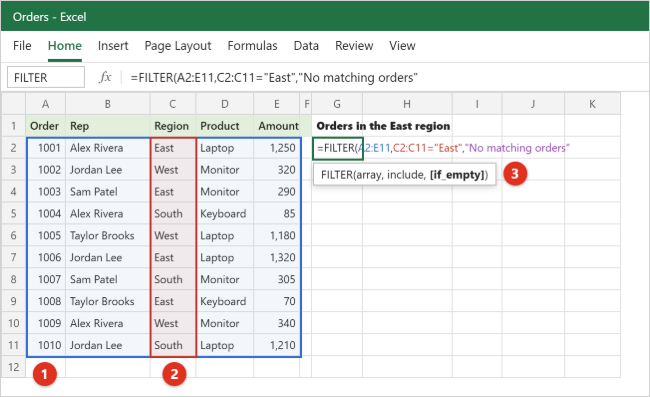Select row 1 header

(x=14, y=126)
